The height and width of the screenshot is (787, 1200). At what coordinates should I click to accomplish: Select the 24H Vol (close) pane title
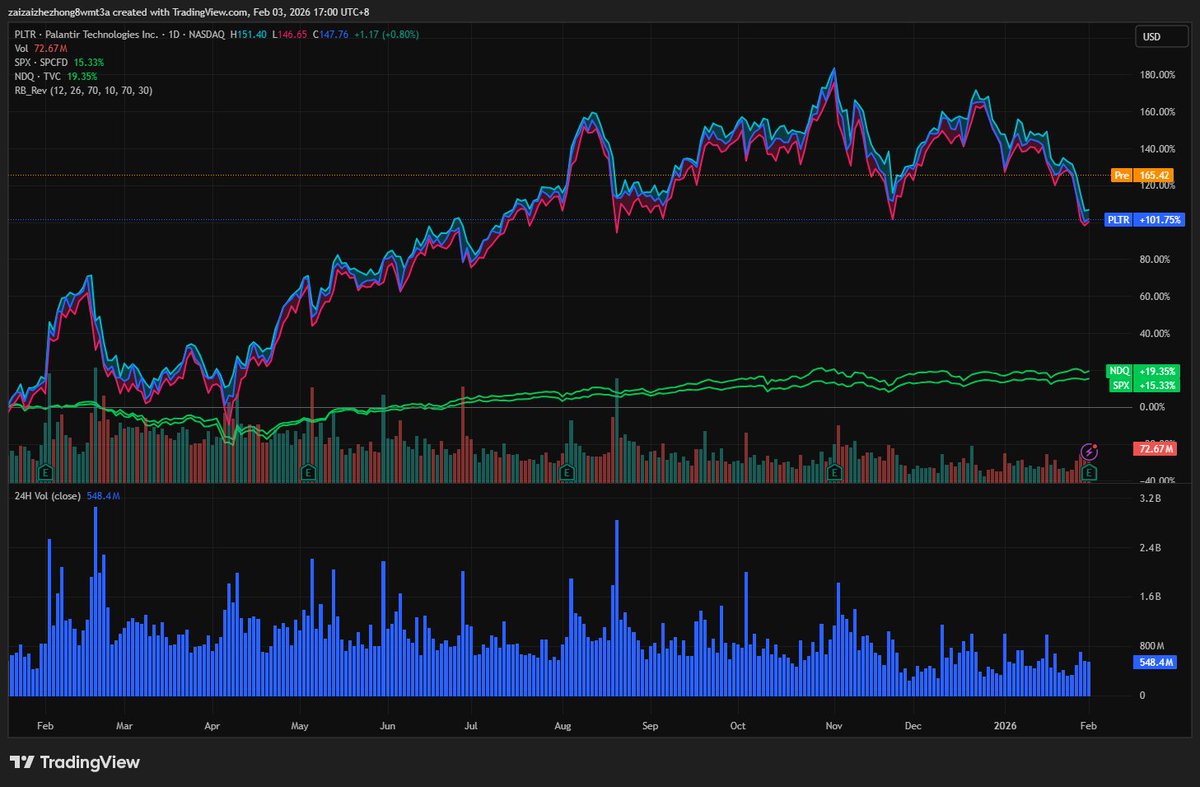pos(46,494)
